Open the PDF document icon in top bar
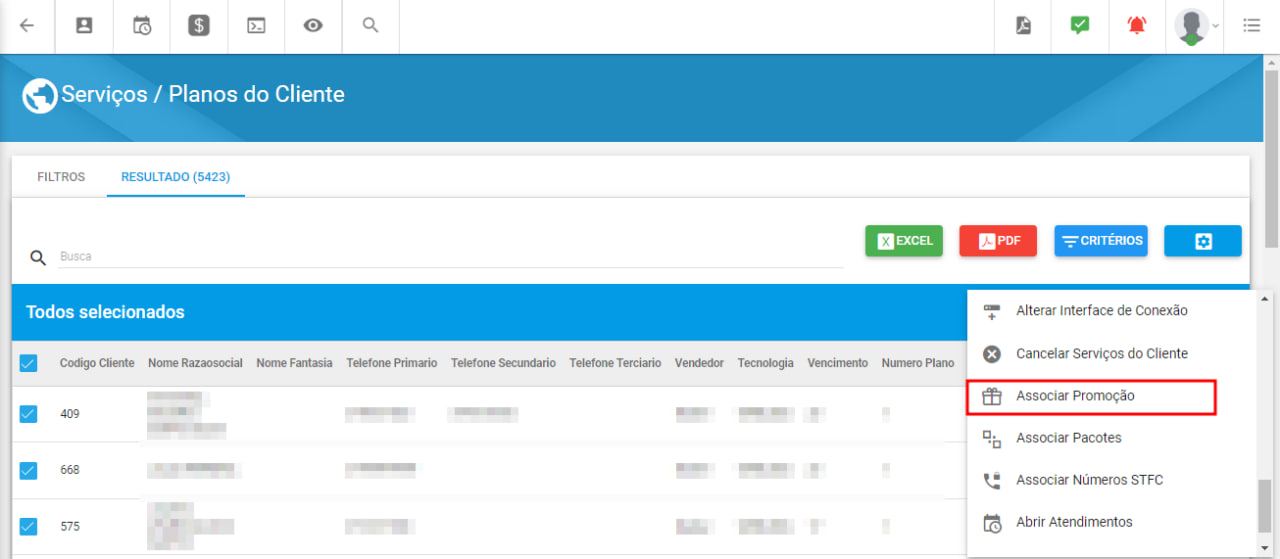The width and height of the screenshot is (1280, 559). tap(1023, 26)
